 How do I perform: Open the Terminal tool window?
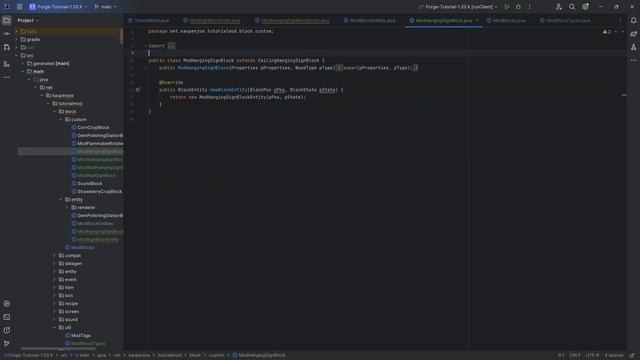click(7, 317)
